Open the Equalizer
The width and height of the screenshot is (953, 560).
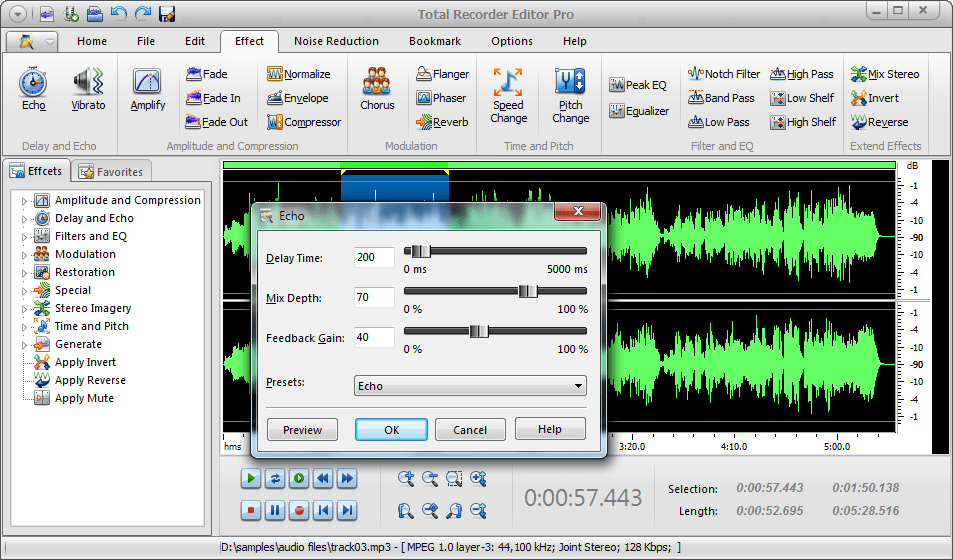click(639, 111)
